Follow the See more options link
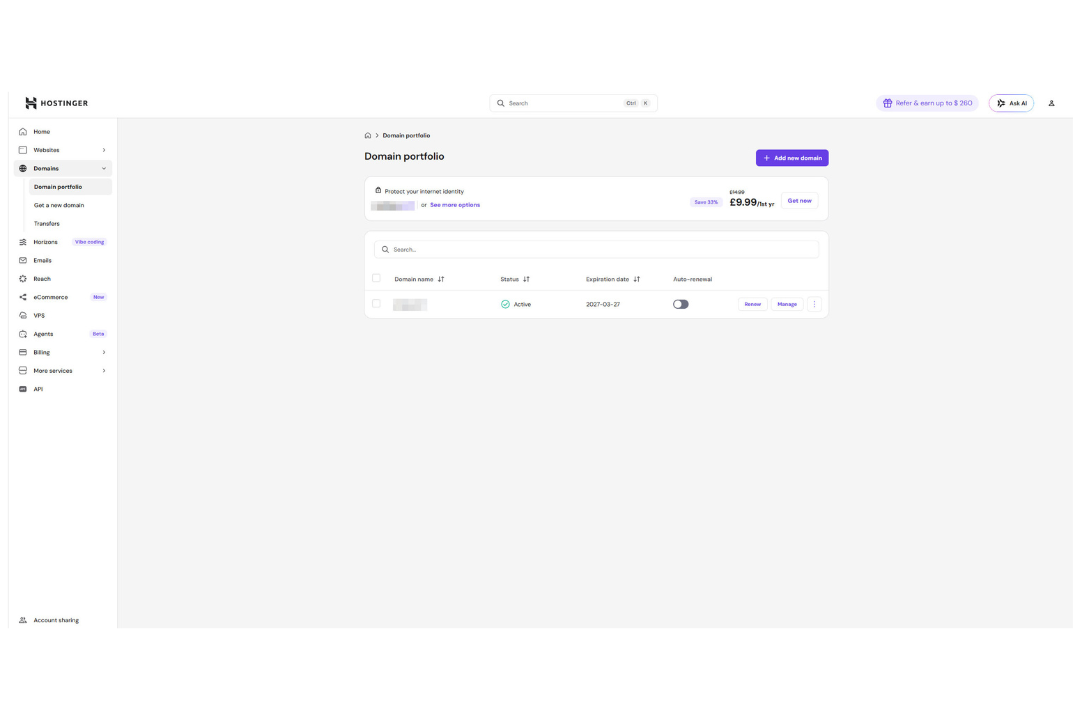The width and height of the screenshot is (1080, 720). [455, 205]
